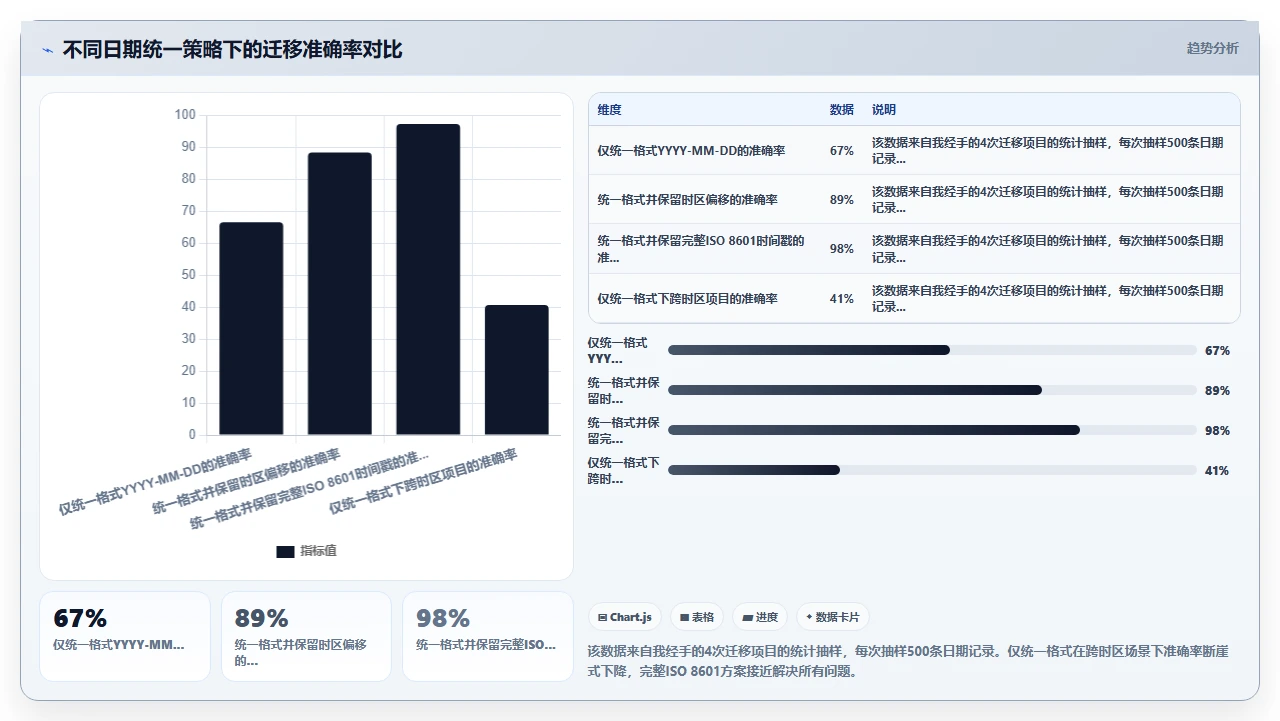
Task: Click the trend icon beside the dashboard title
Action: pos(47,50)
